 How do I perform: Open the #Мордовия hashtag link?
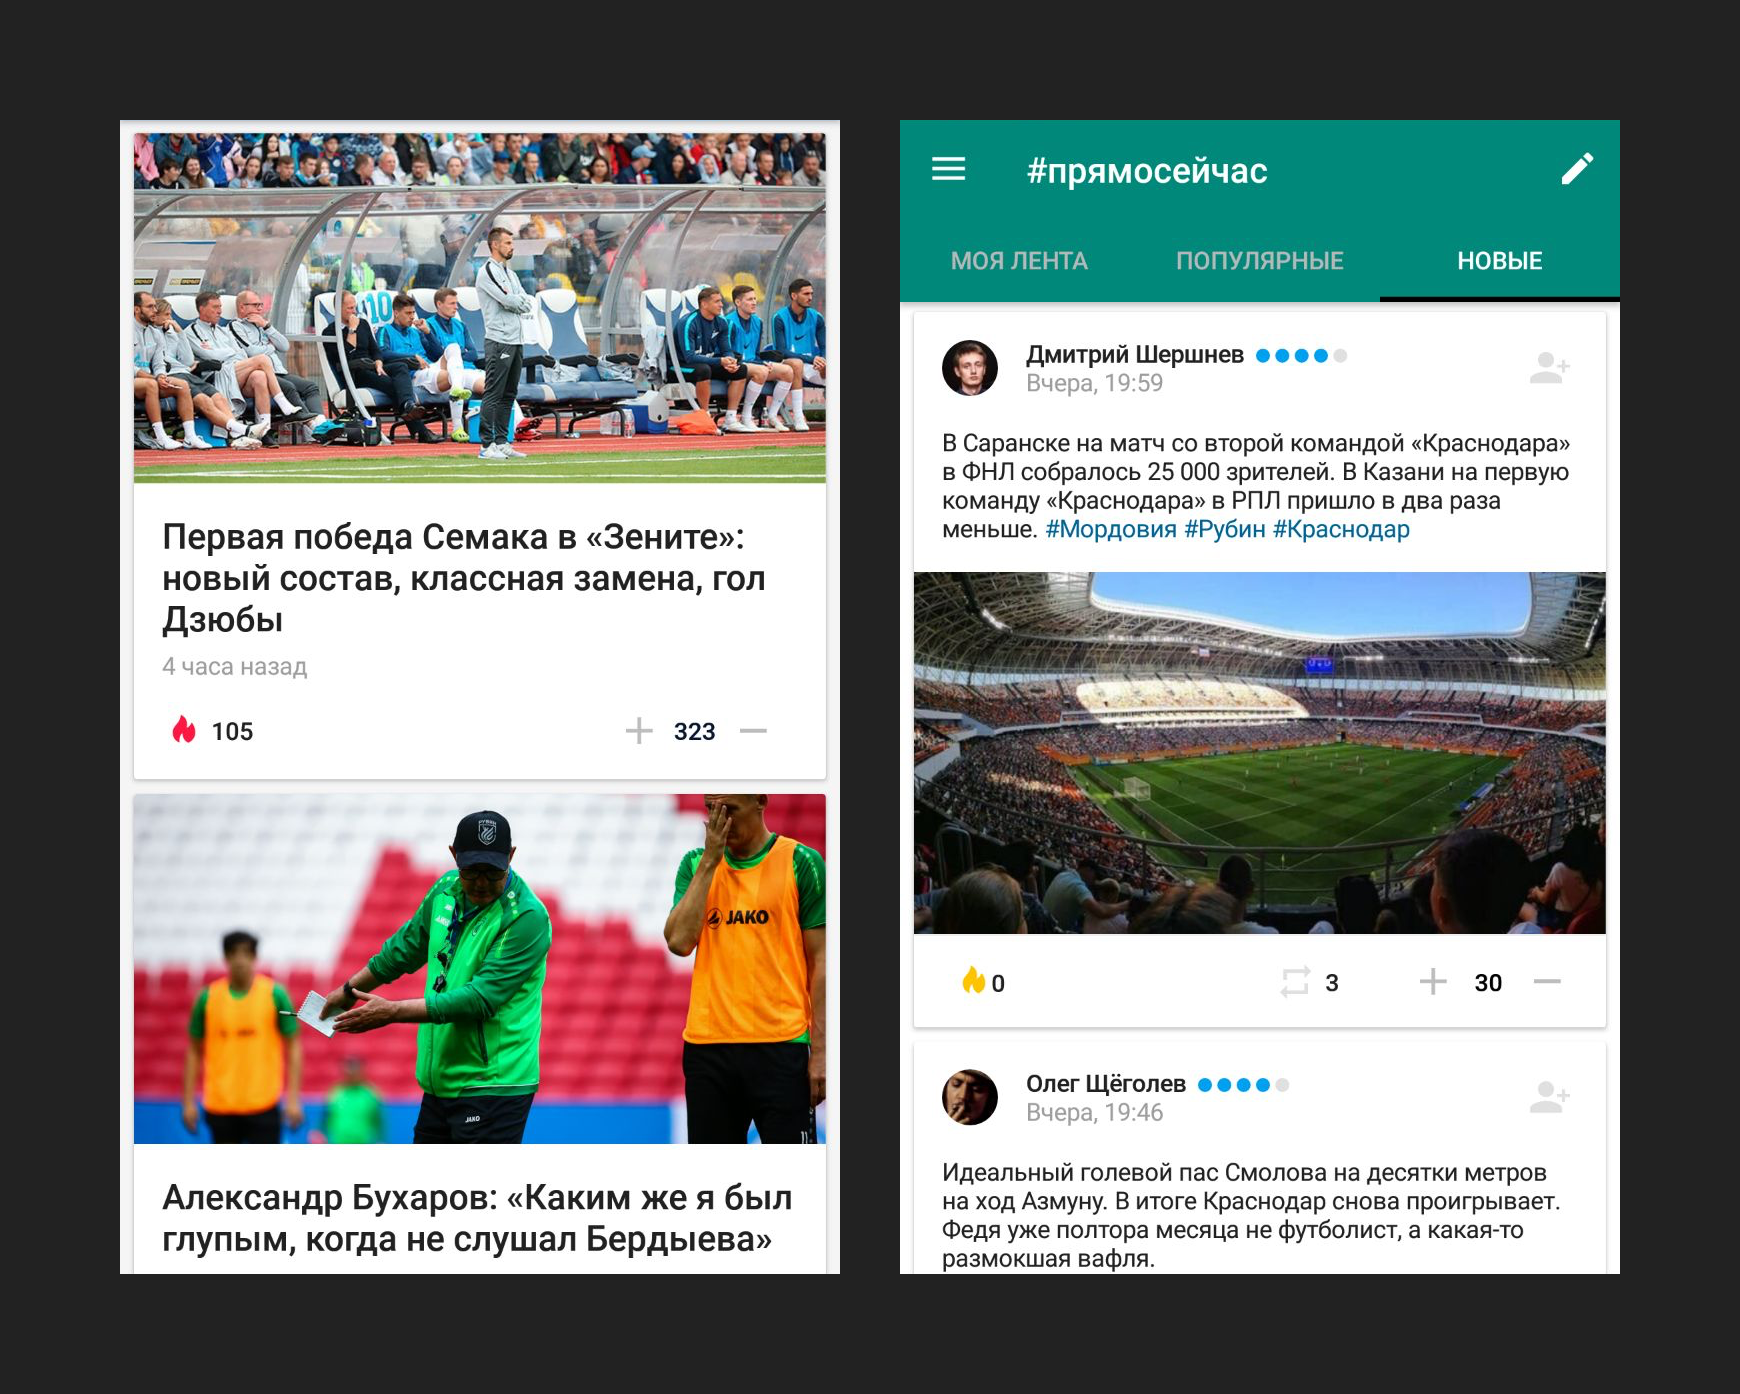(1111, 529)
